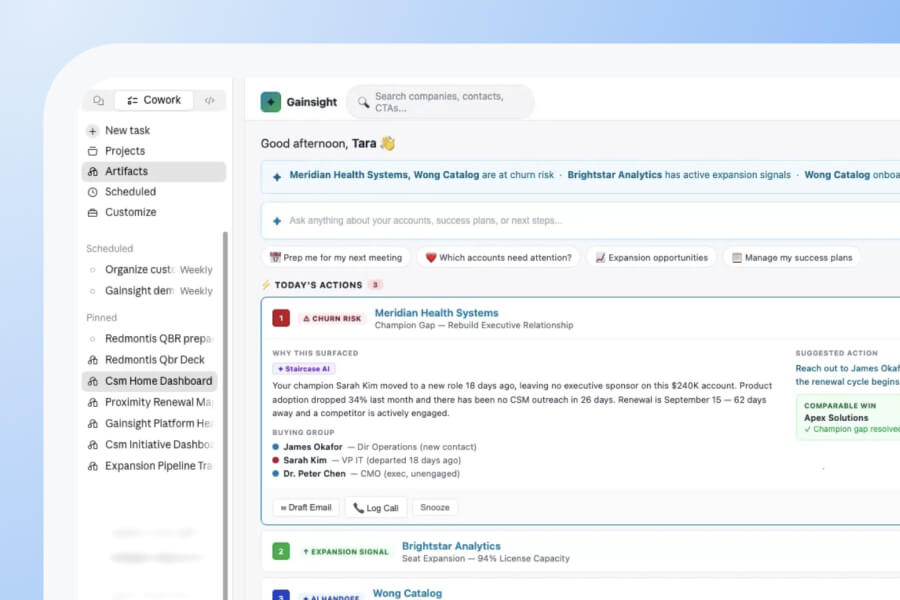Click the Expansion Signal badge
Viewport: 900px width, 600px height.
tap(346, 552)
